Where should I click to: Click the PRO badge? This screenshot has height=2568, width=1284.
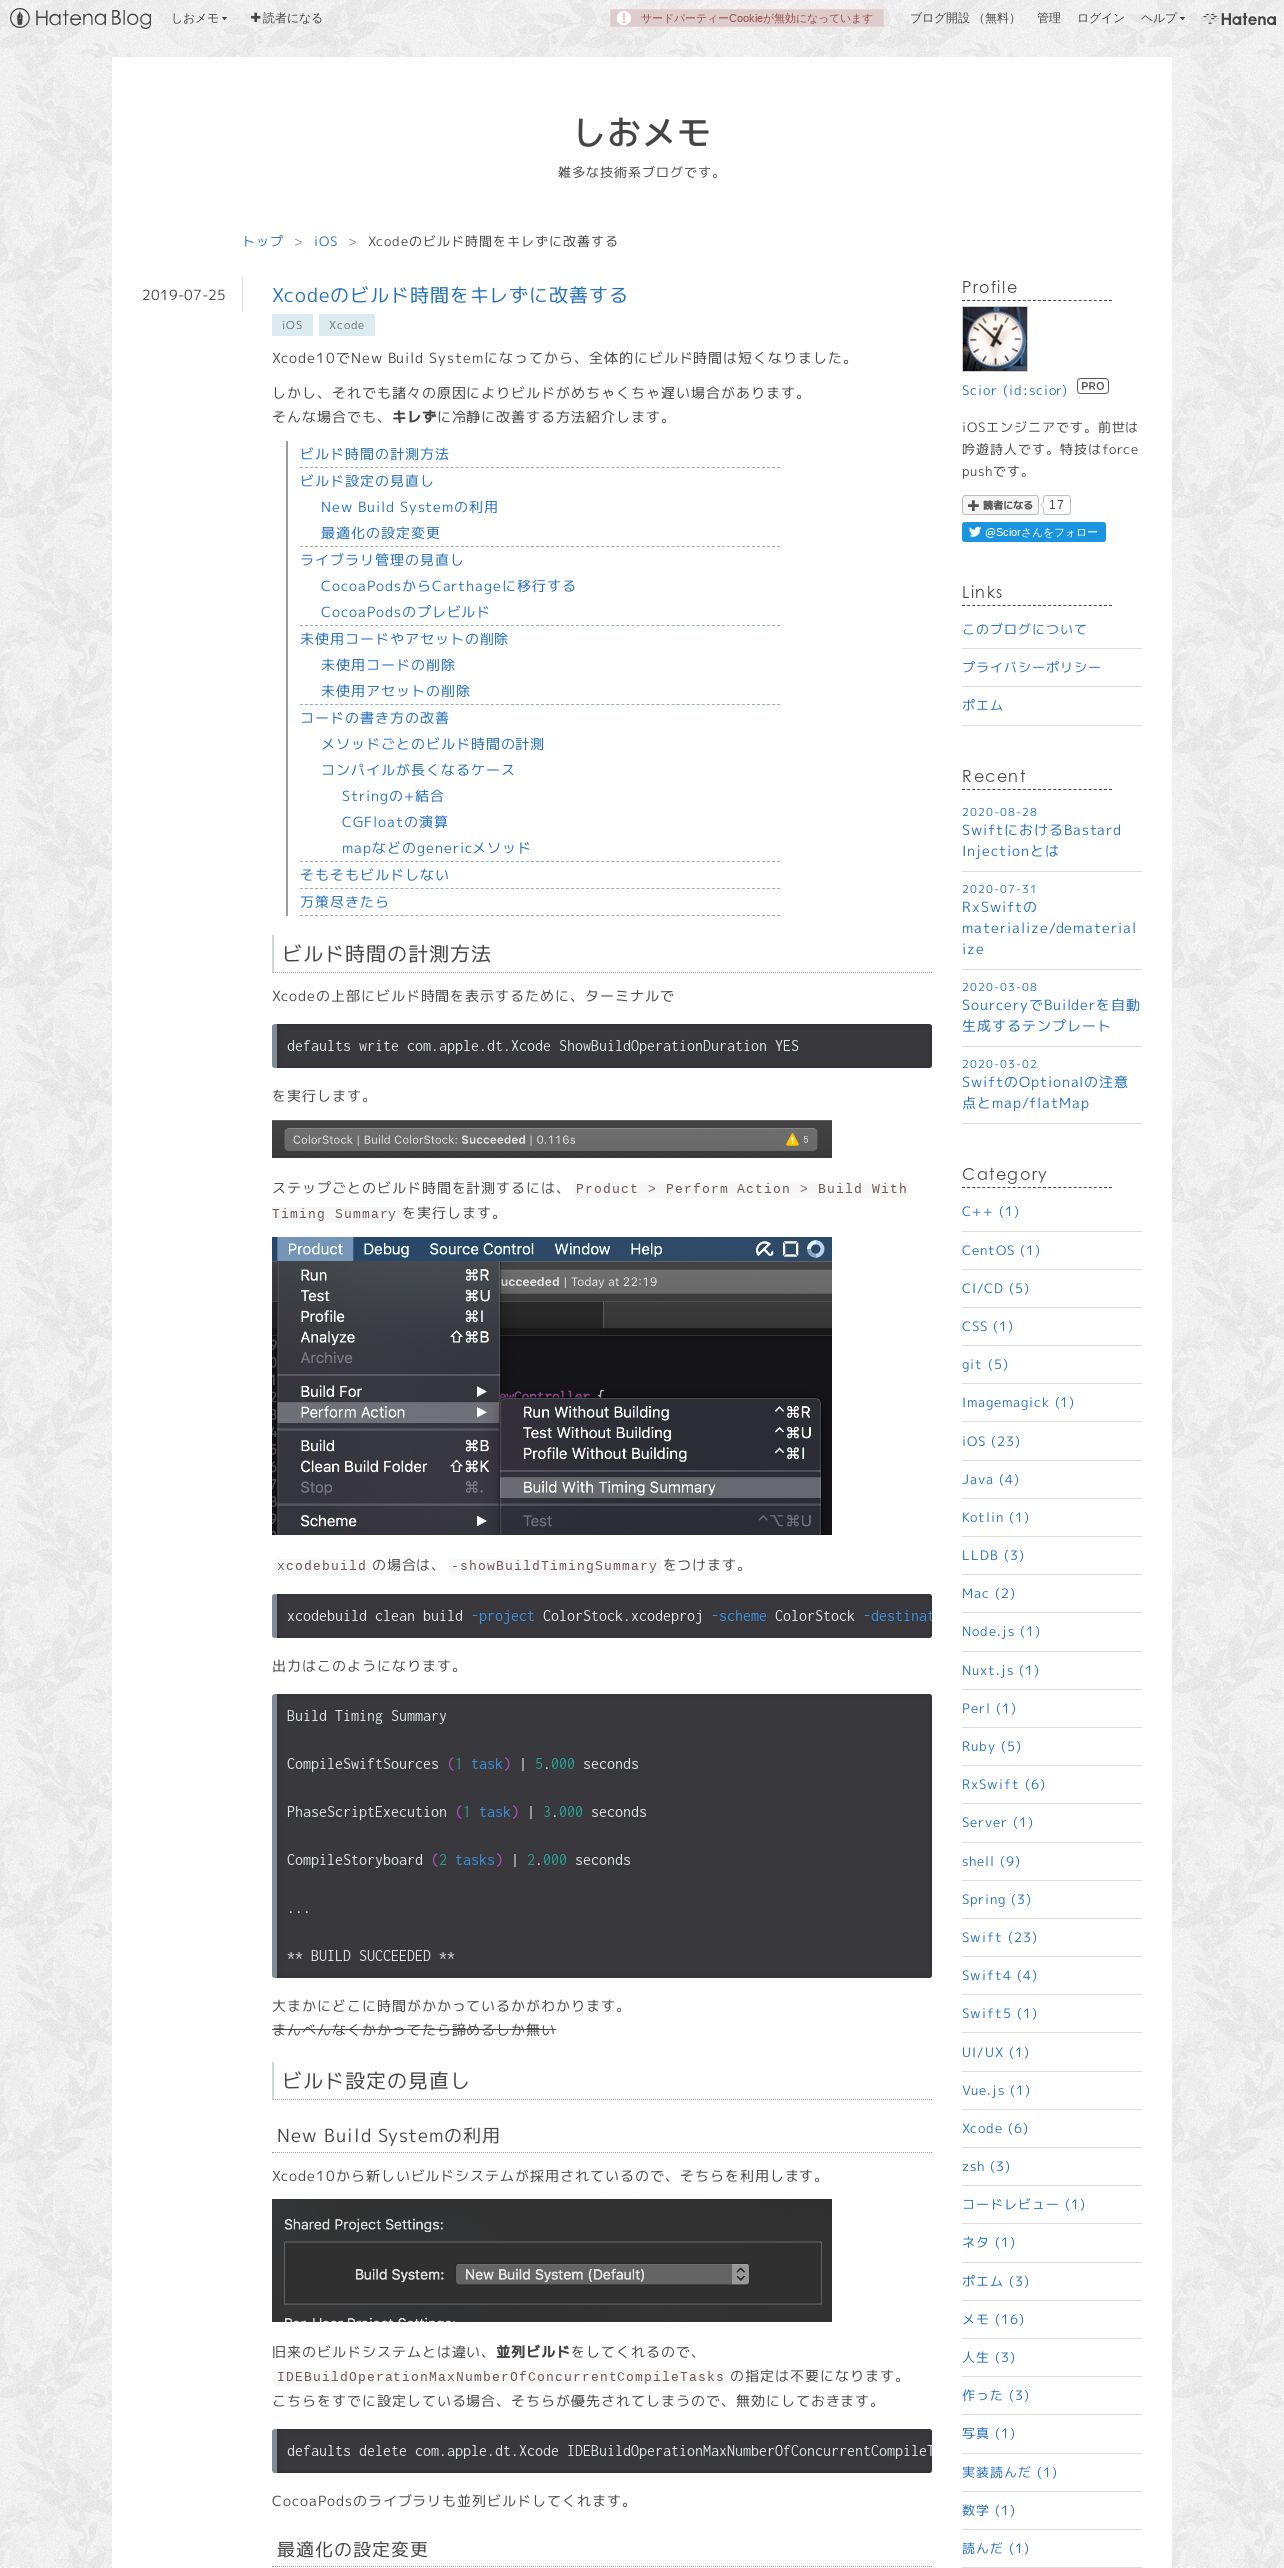tap(1093, 386)
